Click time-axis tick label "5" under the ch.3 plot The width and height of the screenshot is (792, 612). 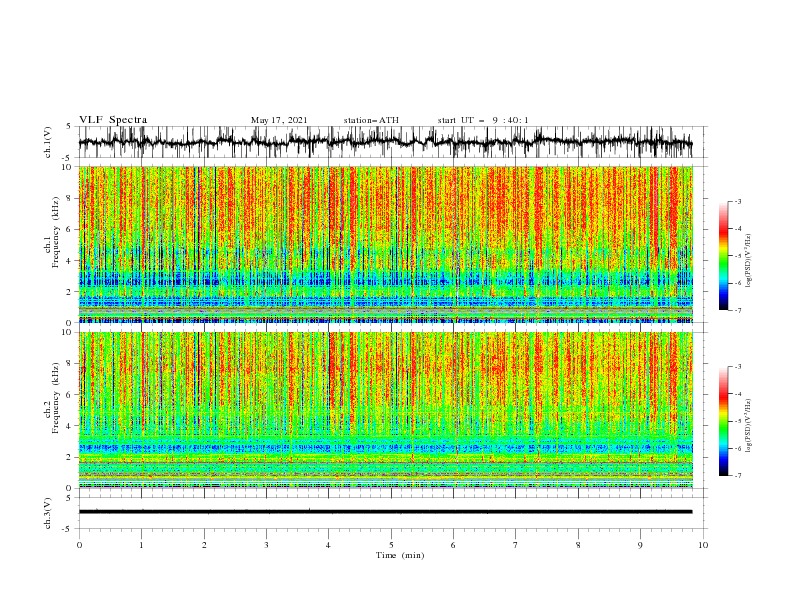391,545
